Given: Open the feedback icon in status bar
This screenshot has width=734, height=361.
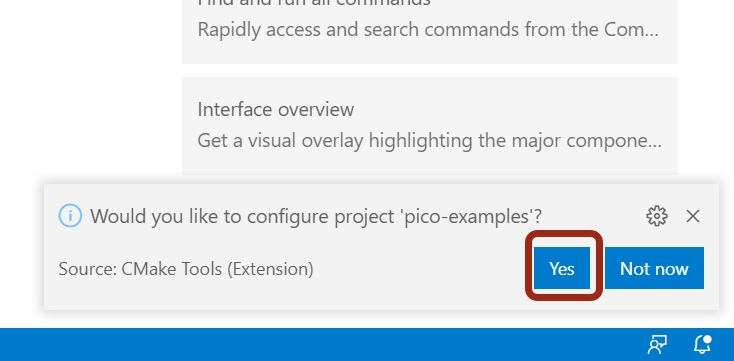Looking at the screenshot, I should [x=657, y=345].
